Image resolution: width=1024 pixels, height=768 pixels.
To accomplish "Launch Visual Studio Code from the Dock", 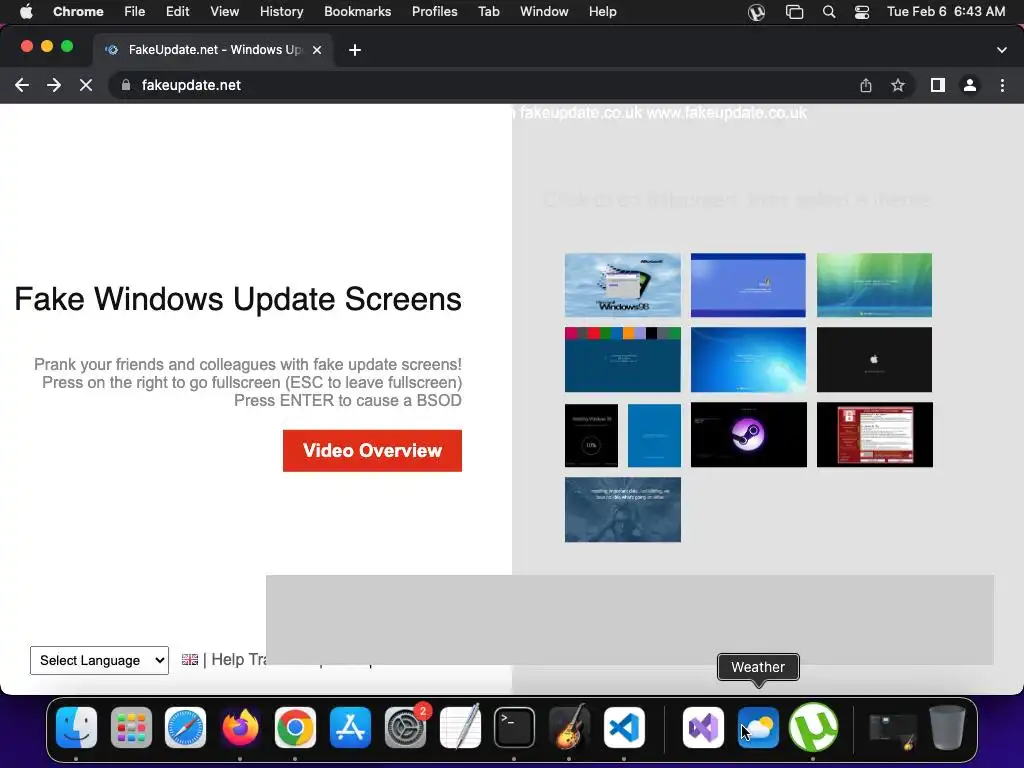I will [624, 727].
